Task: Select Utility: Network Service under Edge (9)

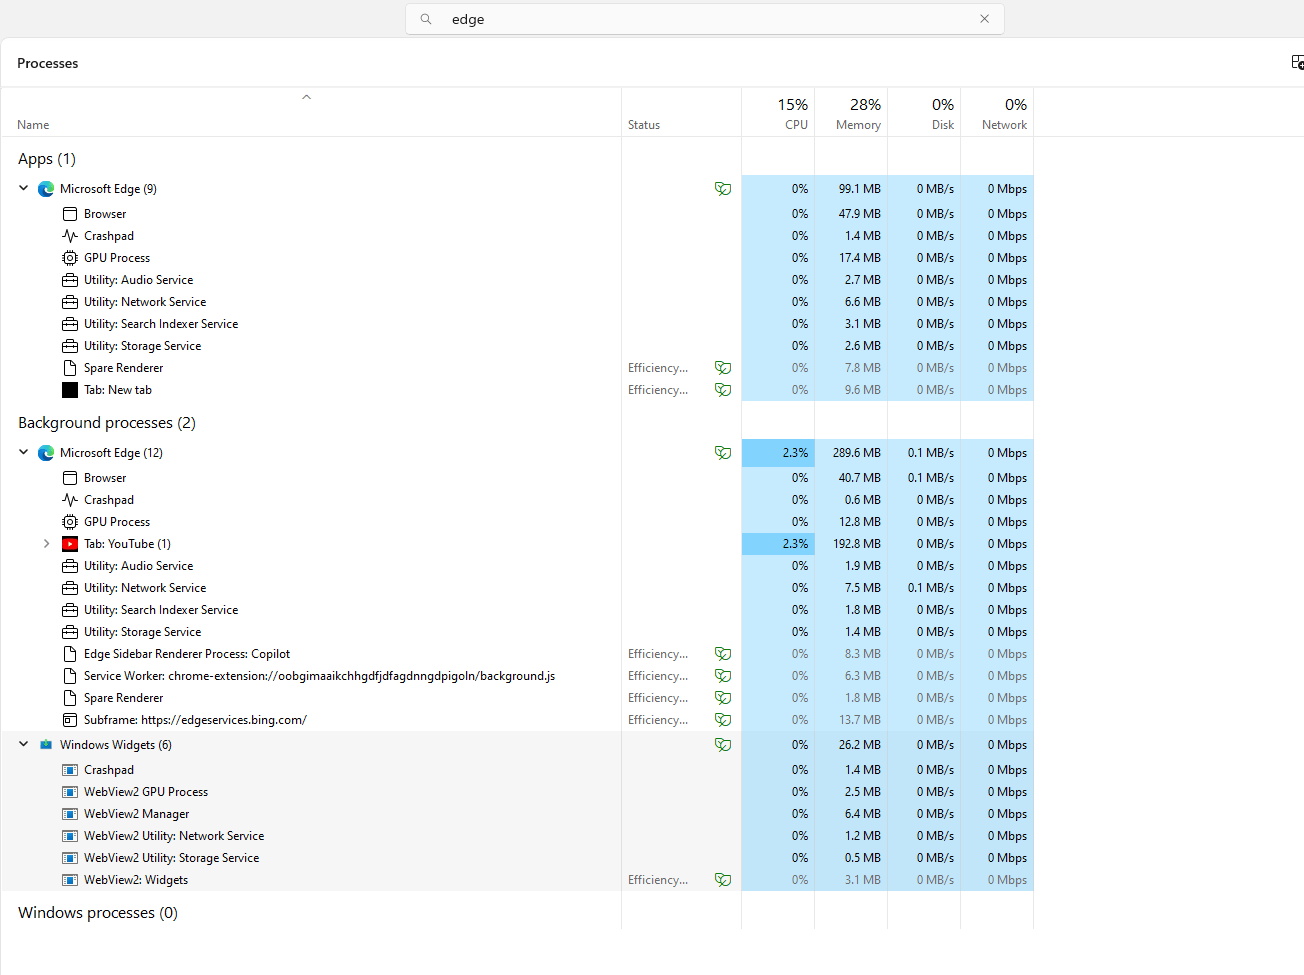Action: 517,302
